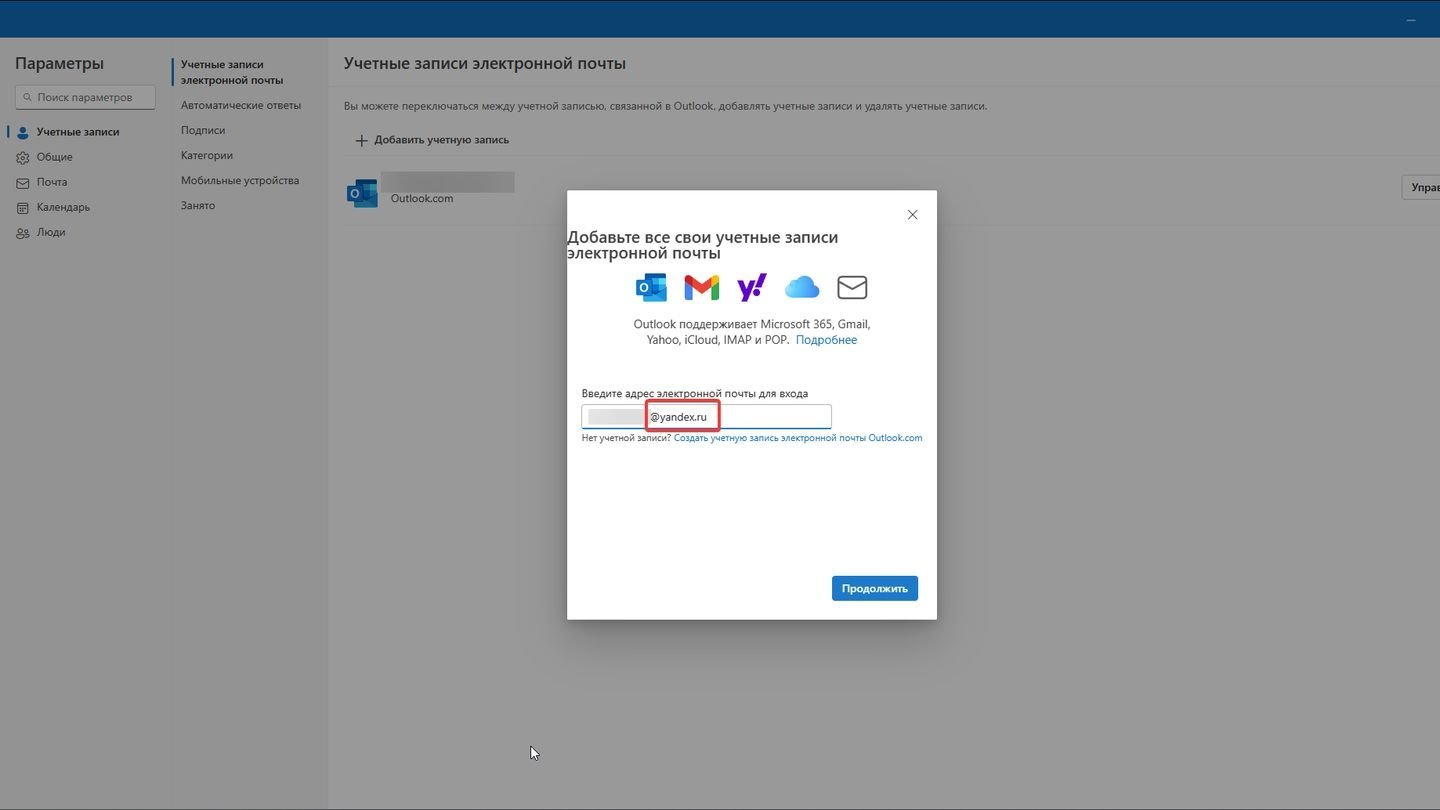
Task: Click Добавить учетную запись
Action: 432,140
